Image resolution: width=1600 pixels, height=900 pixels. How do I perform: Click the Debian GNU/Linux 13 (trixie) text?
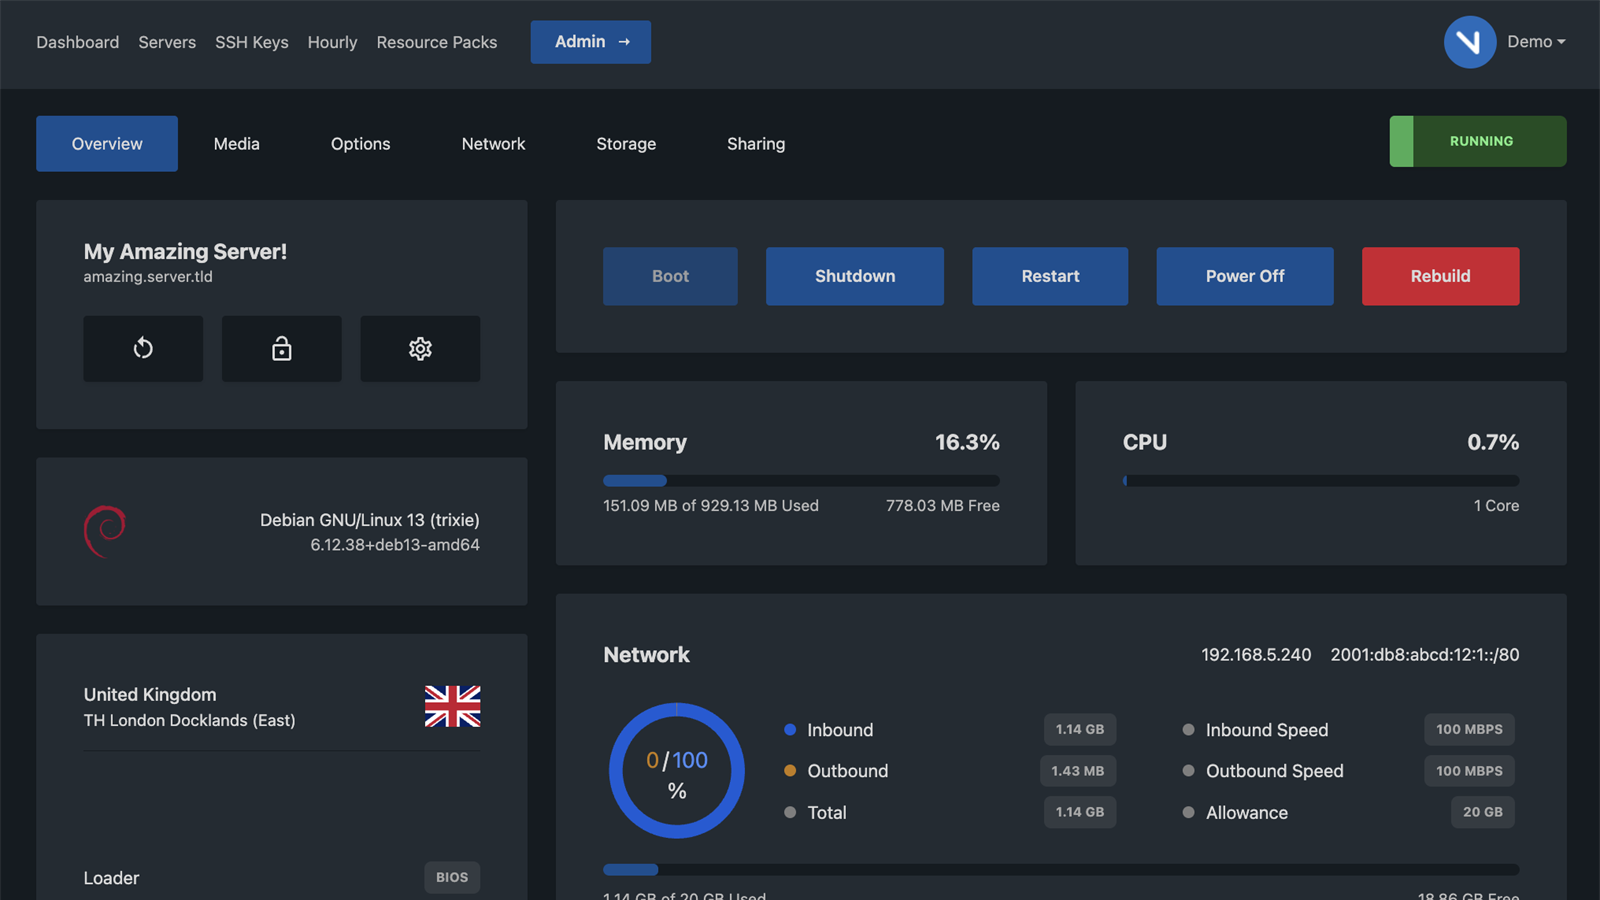tap(370, 520)
